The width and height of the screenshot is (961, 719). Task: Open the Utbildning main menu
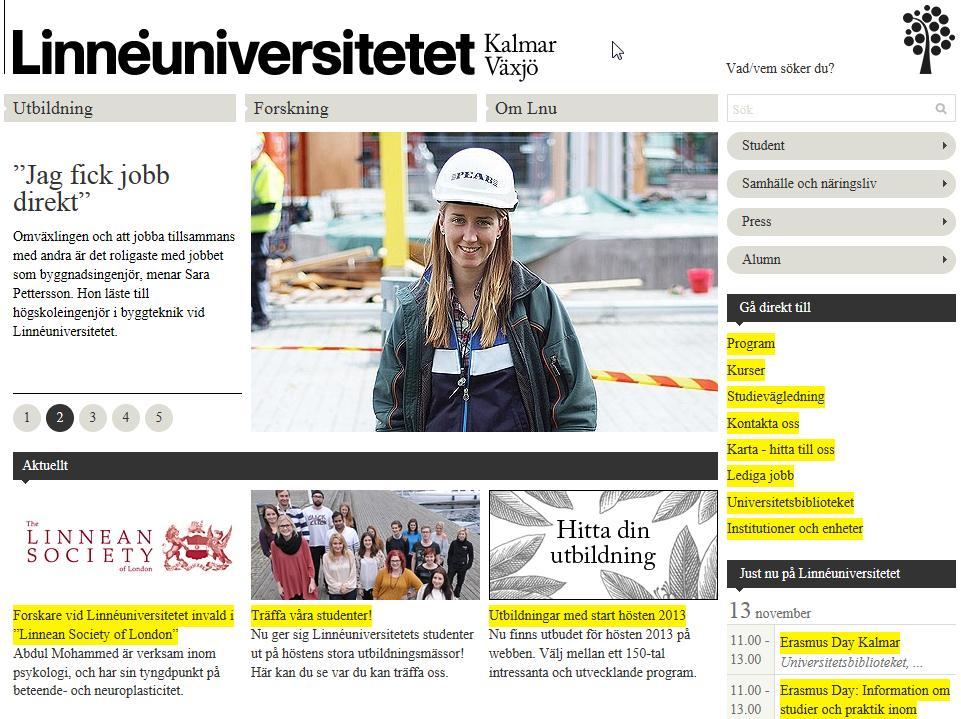(x=120, y=108)
